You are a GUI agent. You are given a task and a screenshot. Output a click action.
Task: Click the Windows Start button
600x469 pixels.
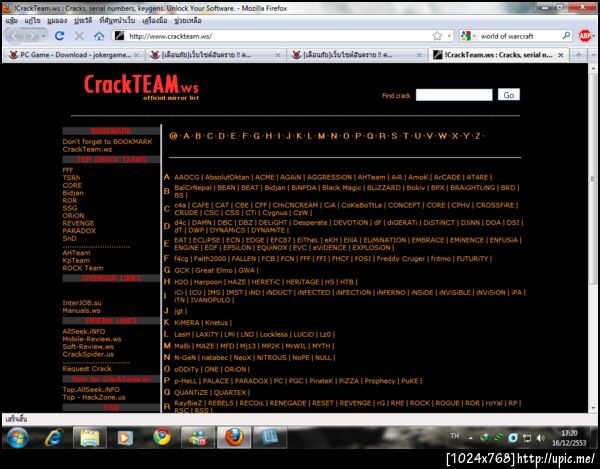coord(17,438)
